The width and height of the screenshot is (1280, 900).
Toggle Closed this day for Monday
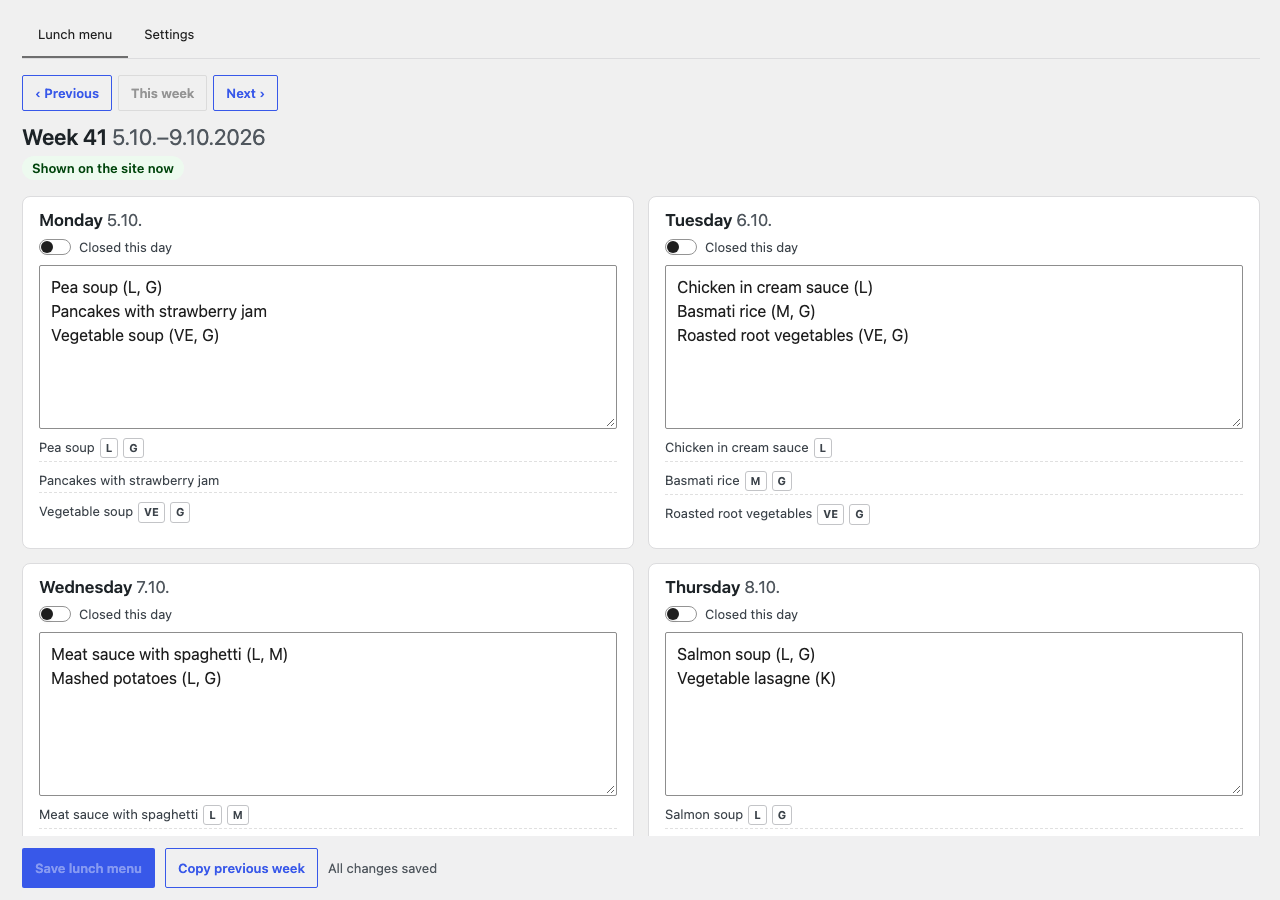tap(55, 247)
